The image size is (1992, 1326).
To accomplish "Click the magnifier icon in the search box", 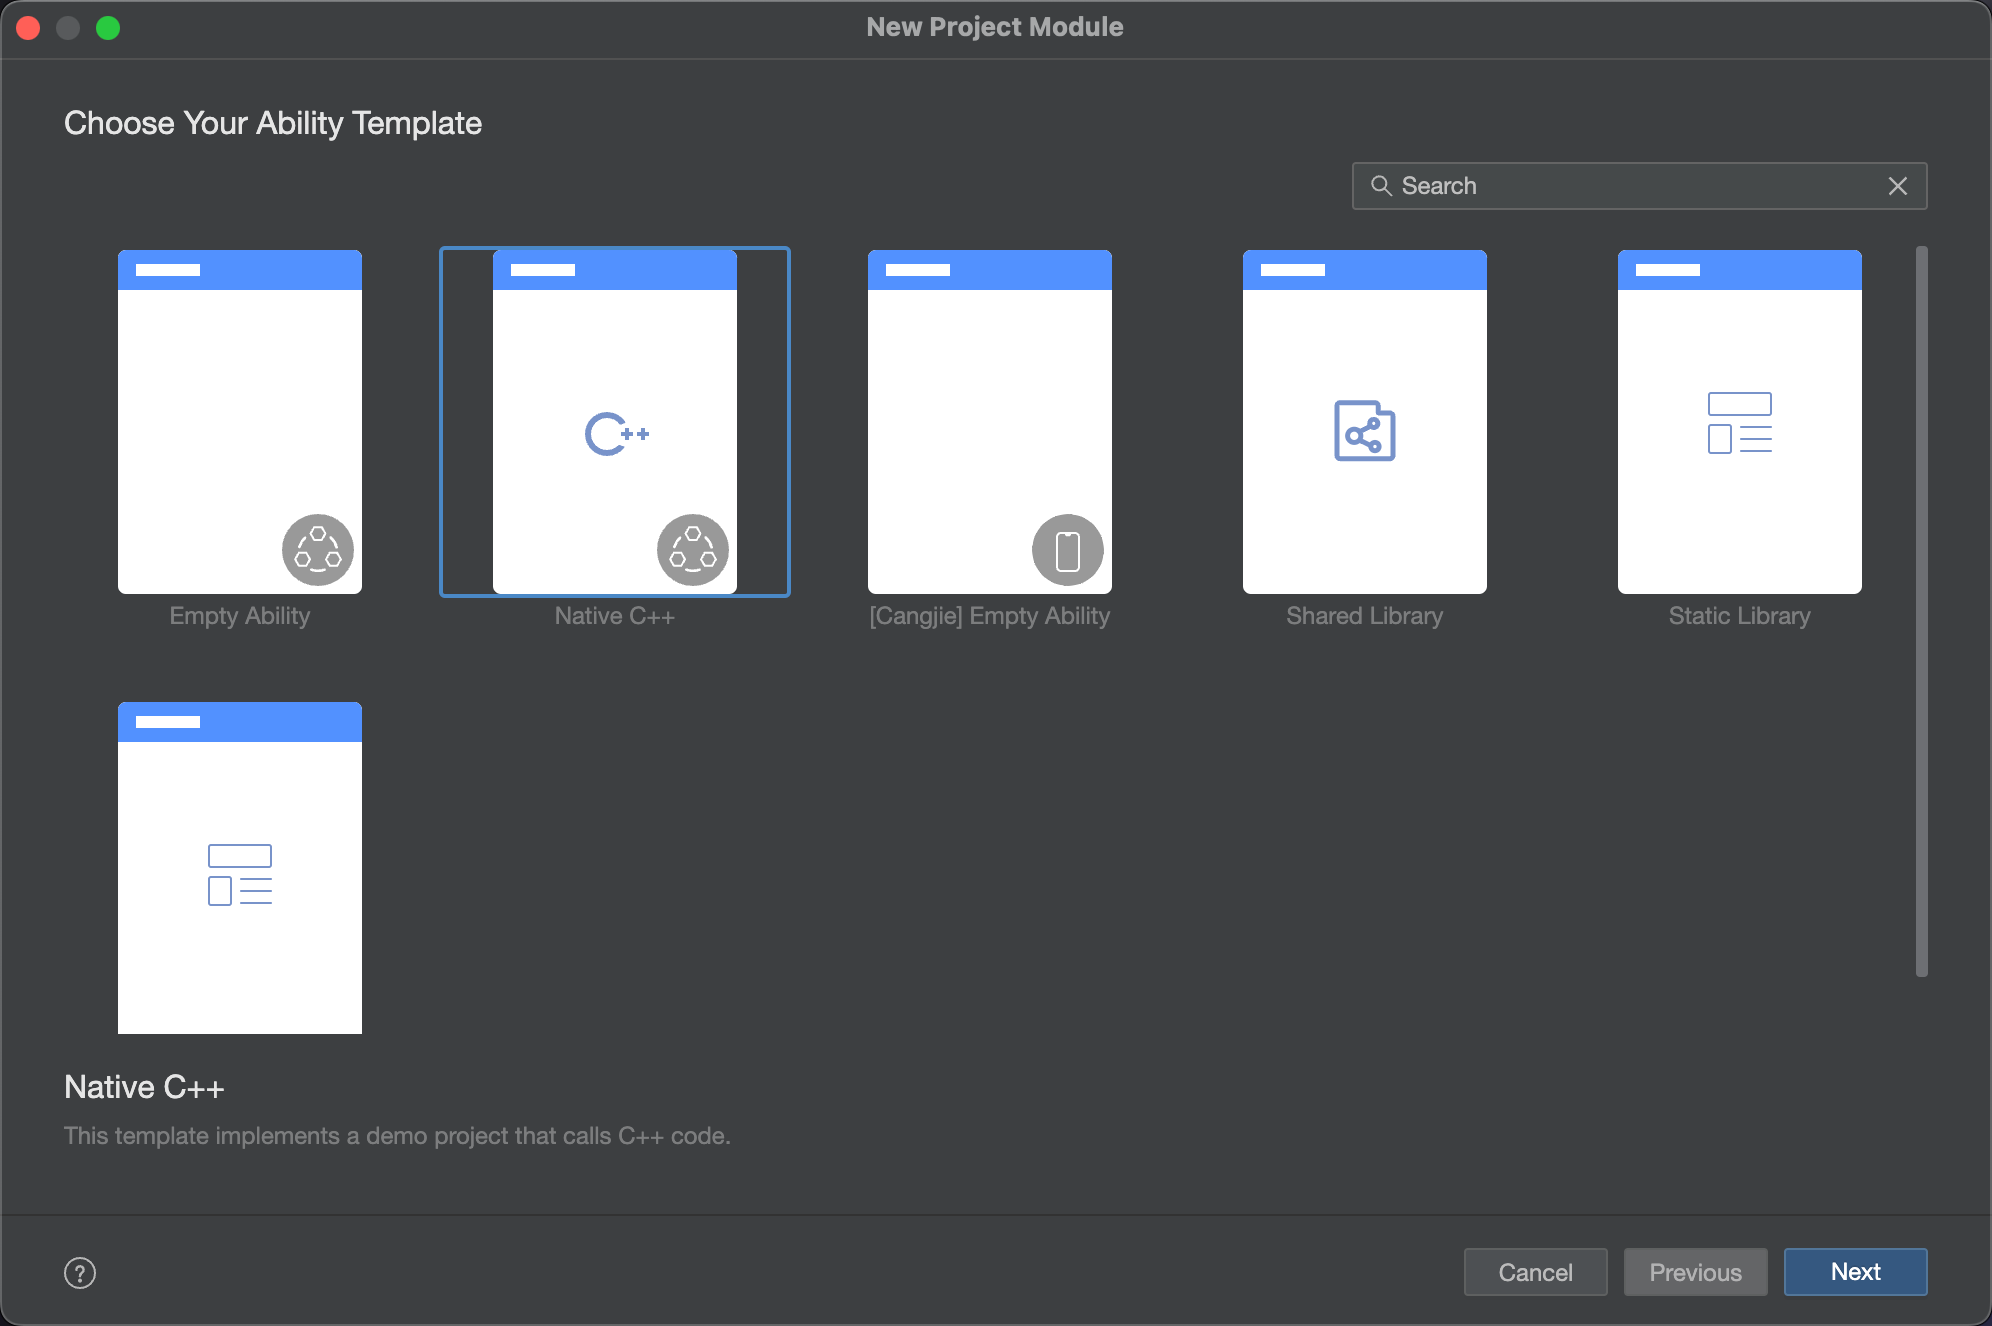I will click(x=1381, y=186).
